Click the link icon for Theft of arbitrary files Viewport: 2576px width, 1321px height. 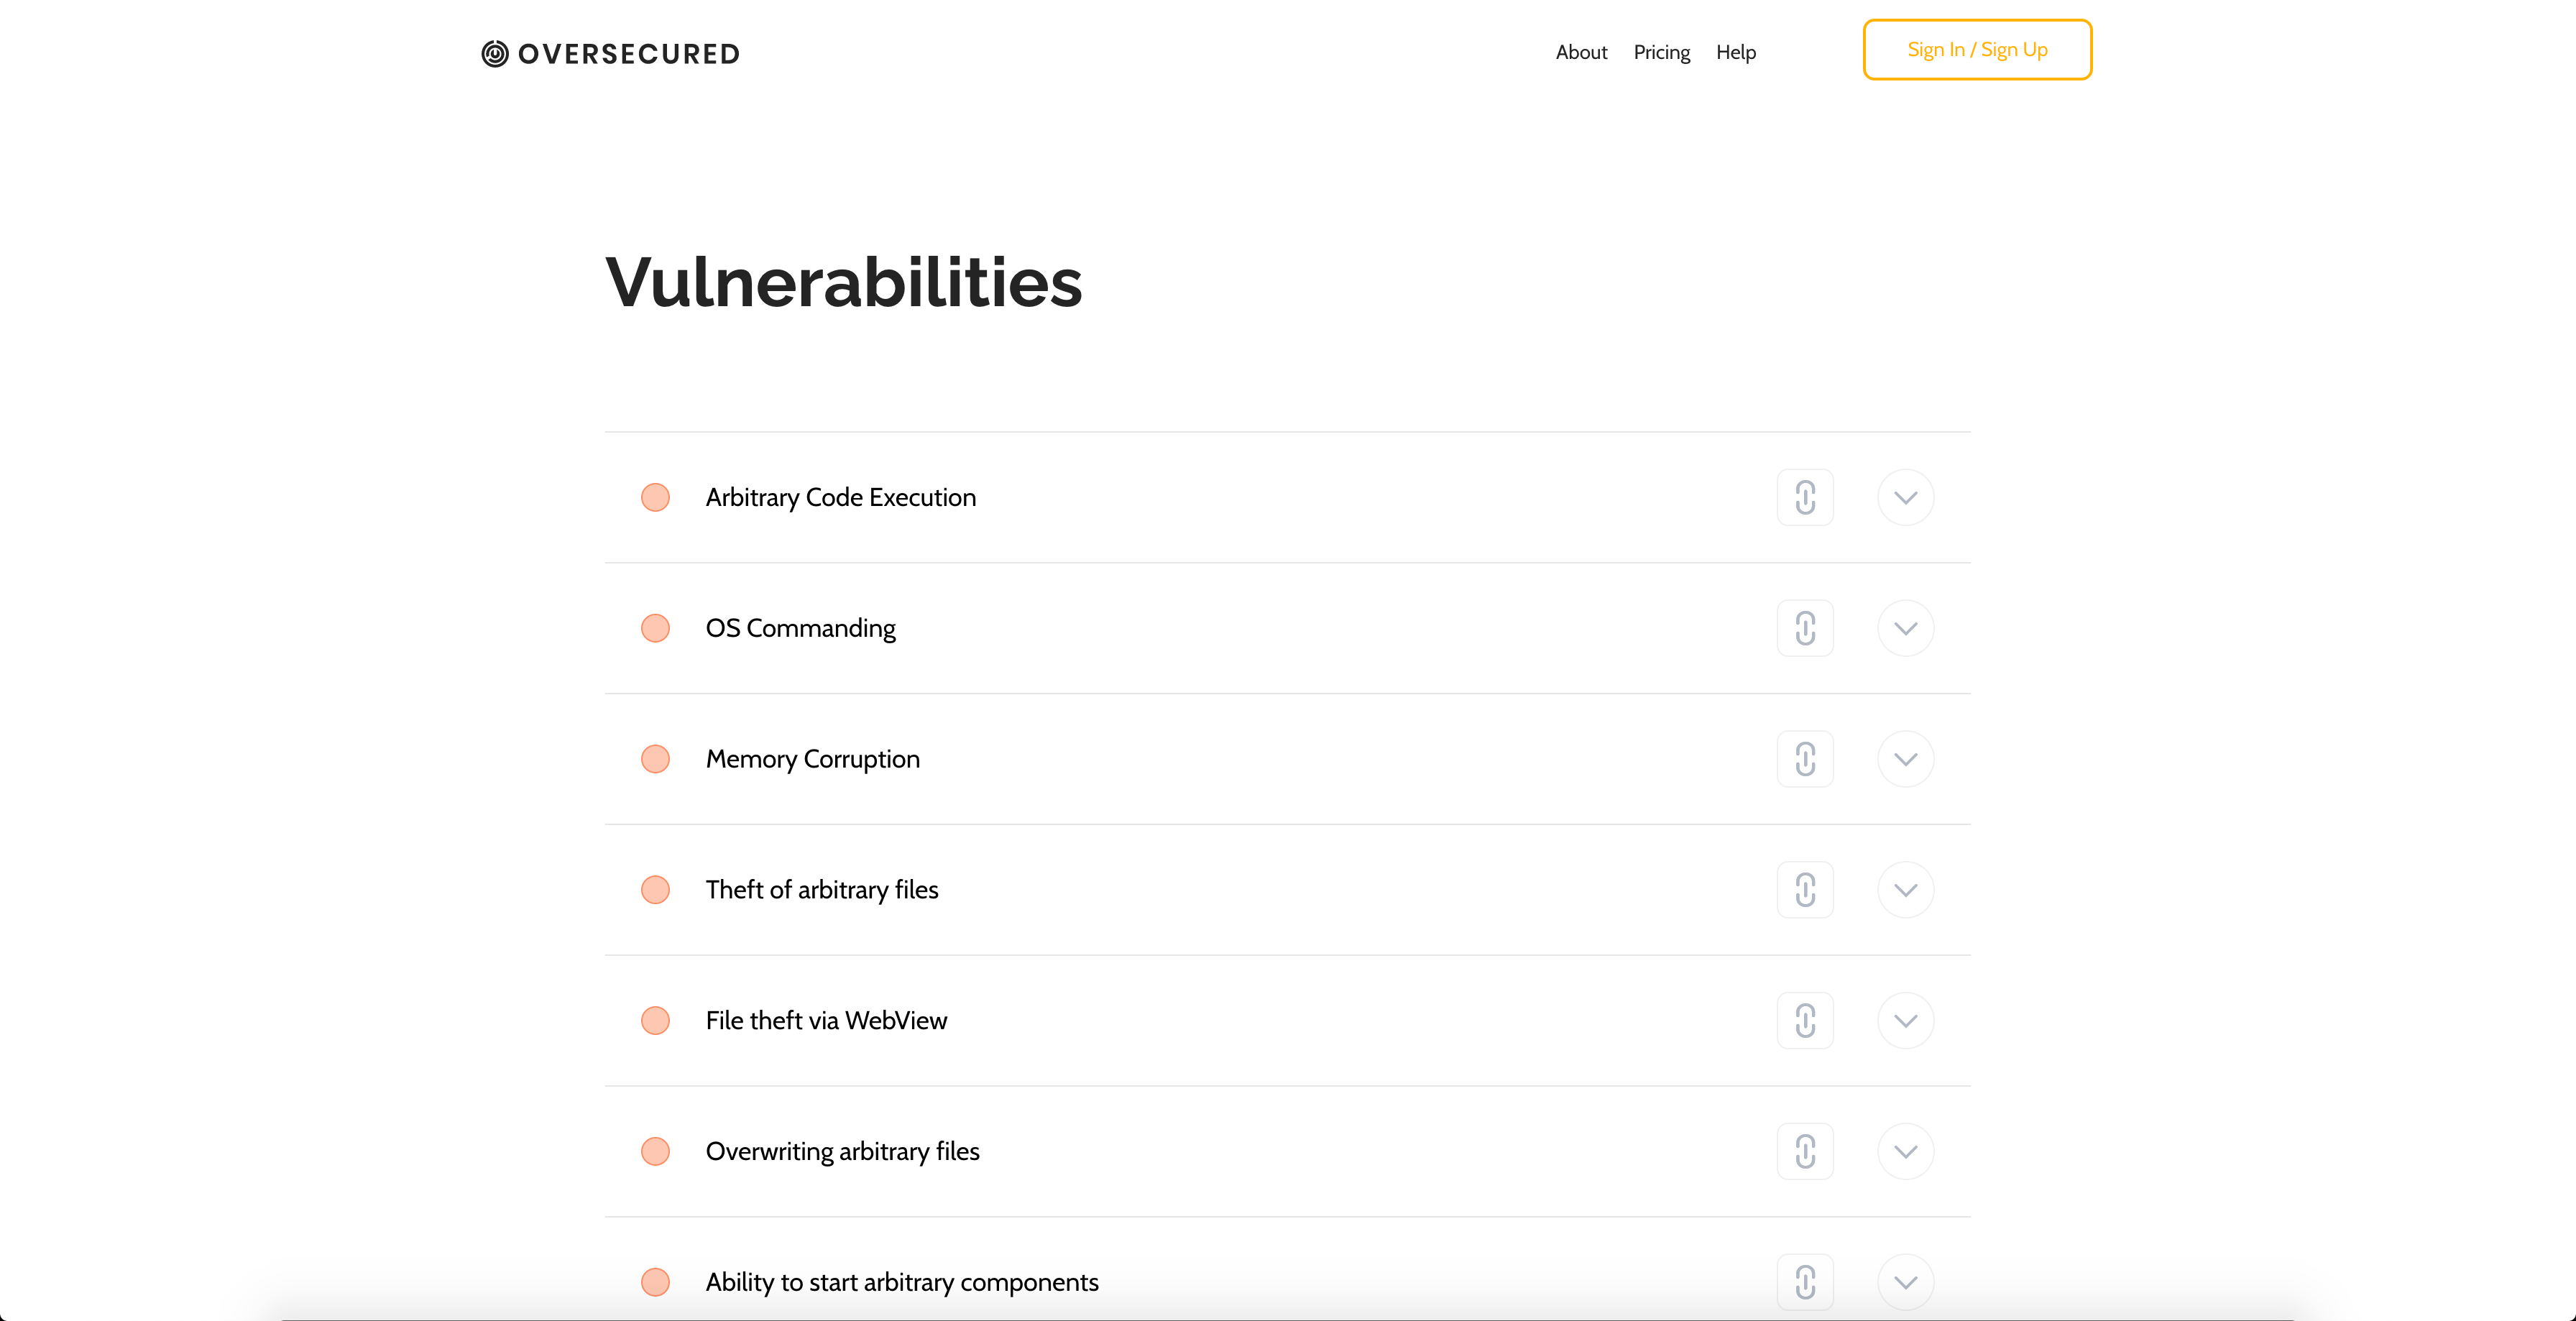coord(1805,889)
